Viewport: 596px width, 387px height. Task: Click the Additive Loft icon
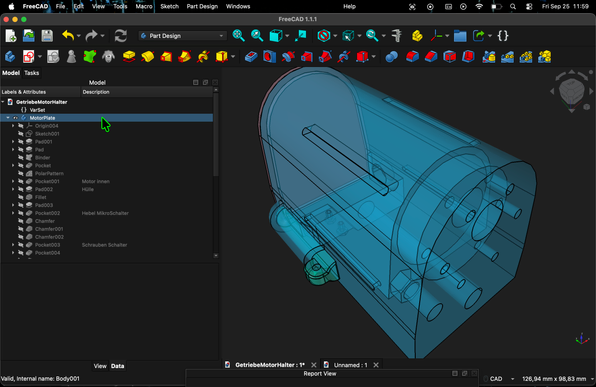(x=166, y=57)
